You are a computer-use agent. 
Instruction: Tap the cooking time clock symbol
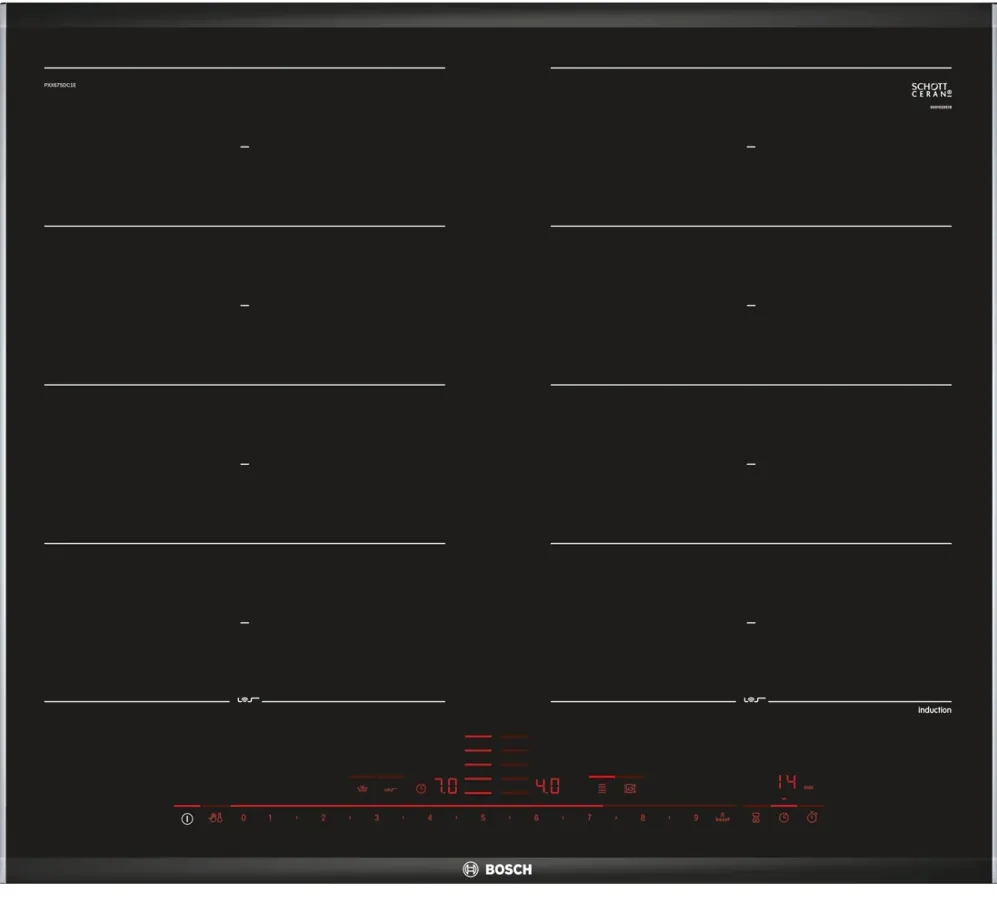[x=784, y=818]
